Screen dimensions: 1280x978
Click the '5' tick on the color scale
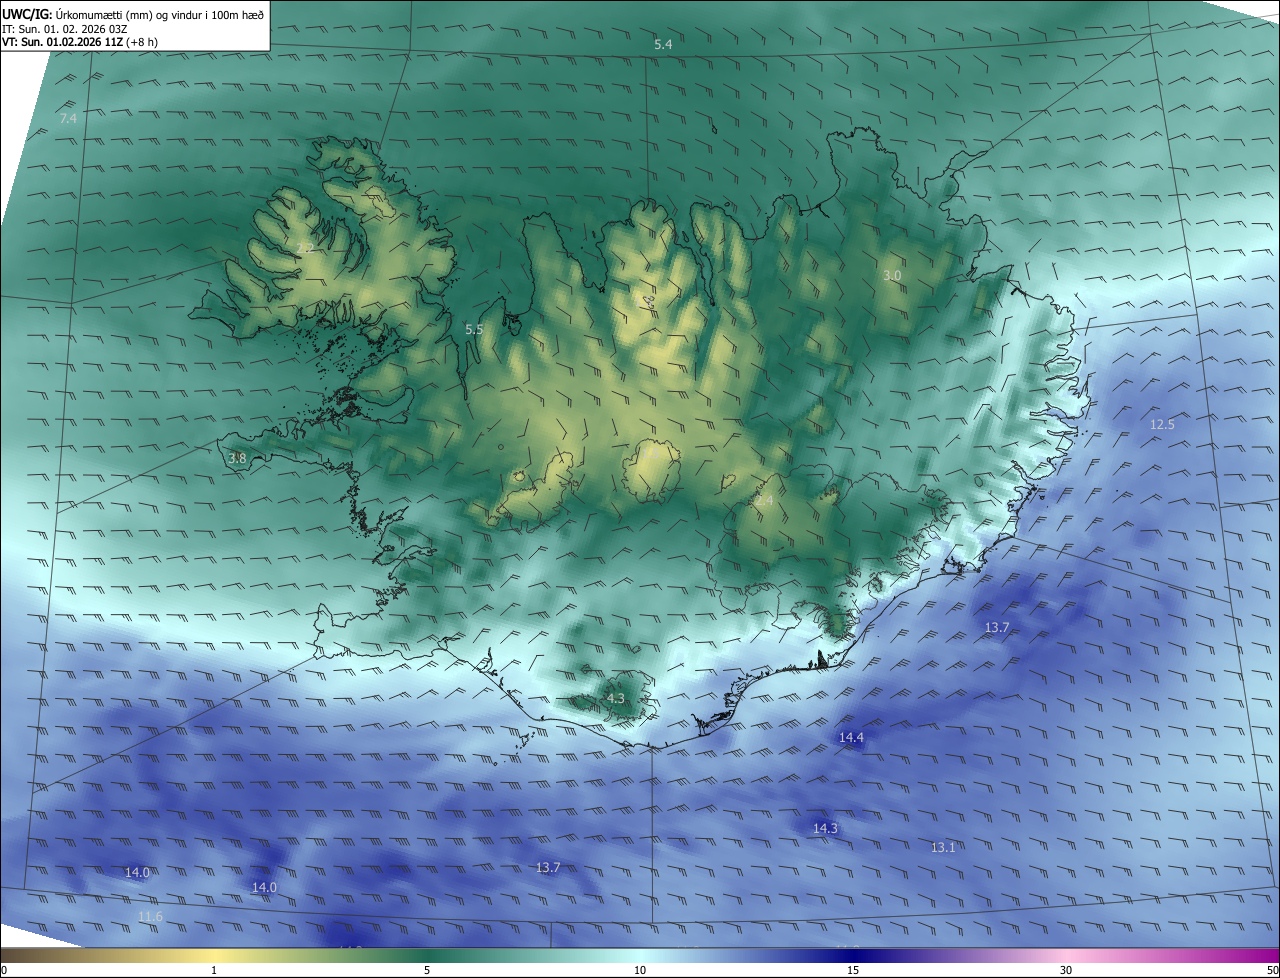(x=427, y=970)
